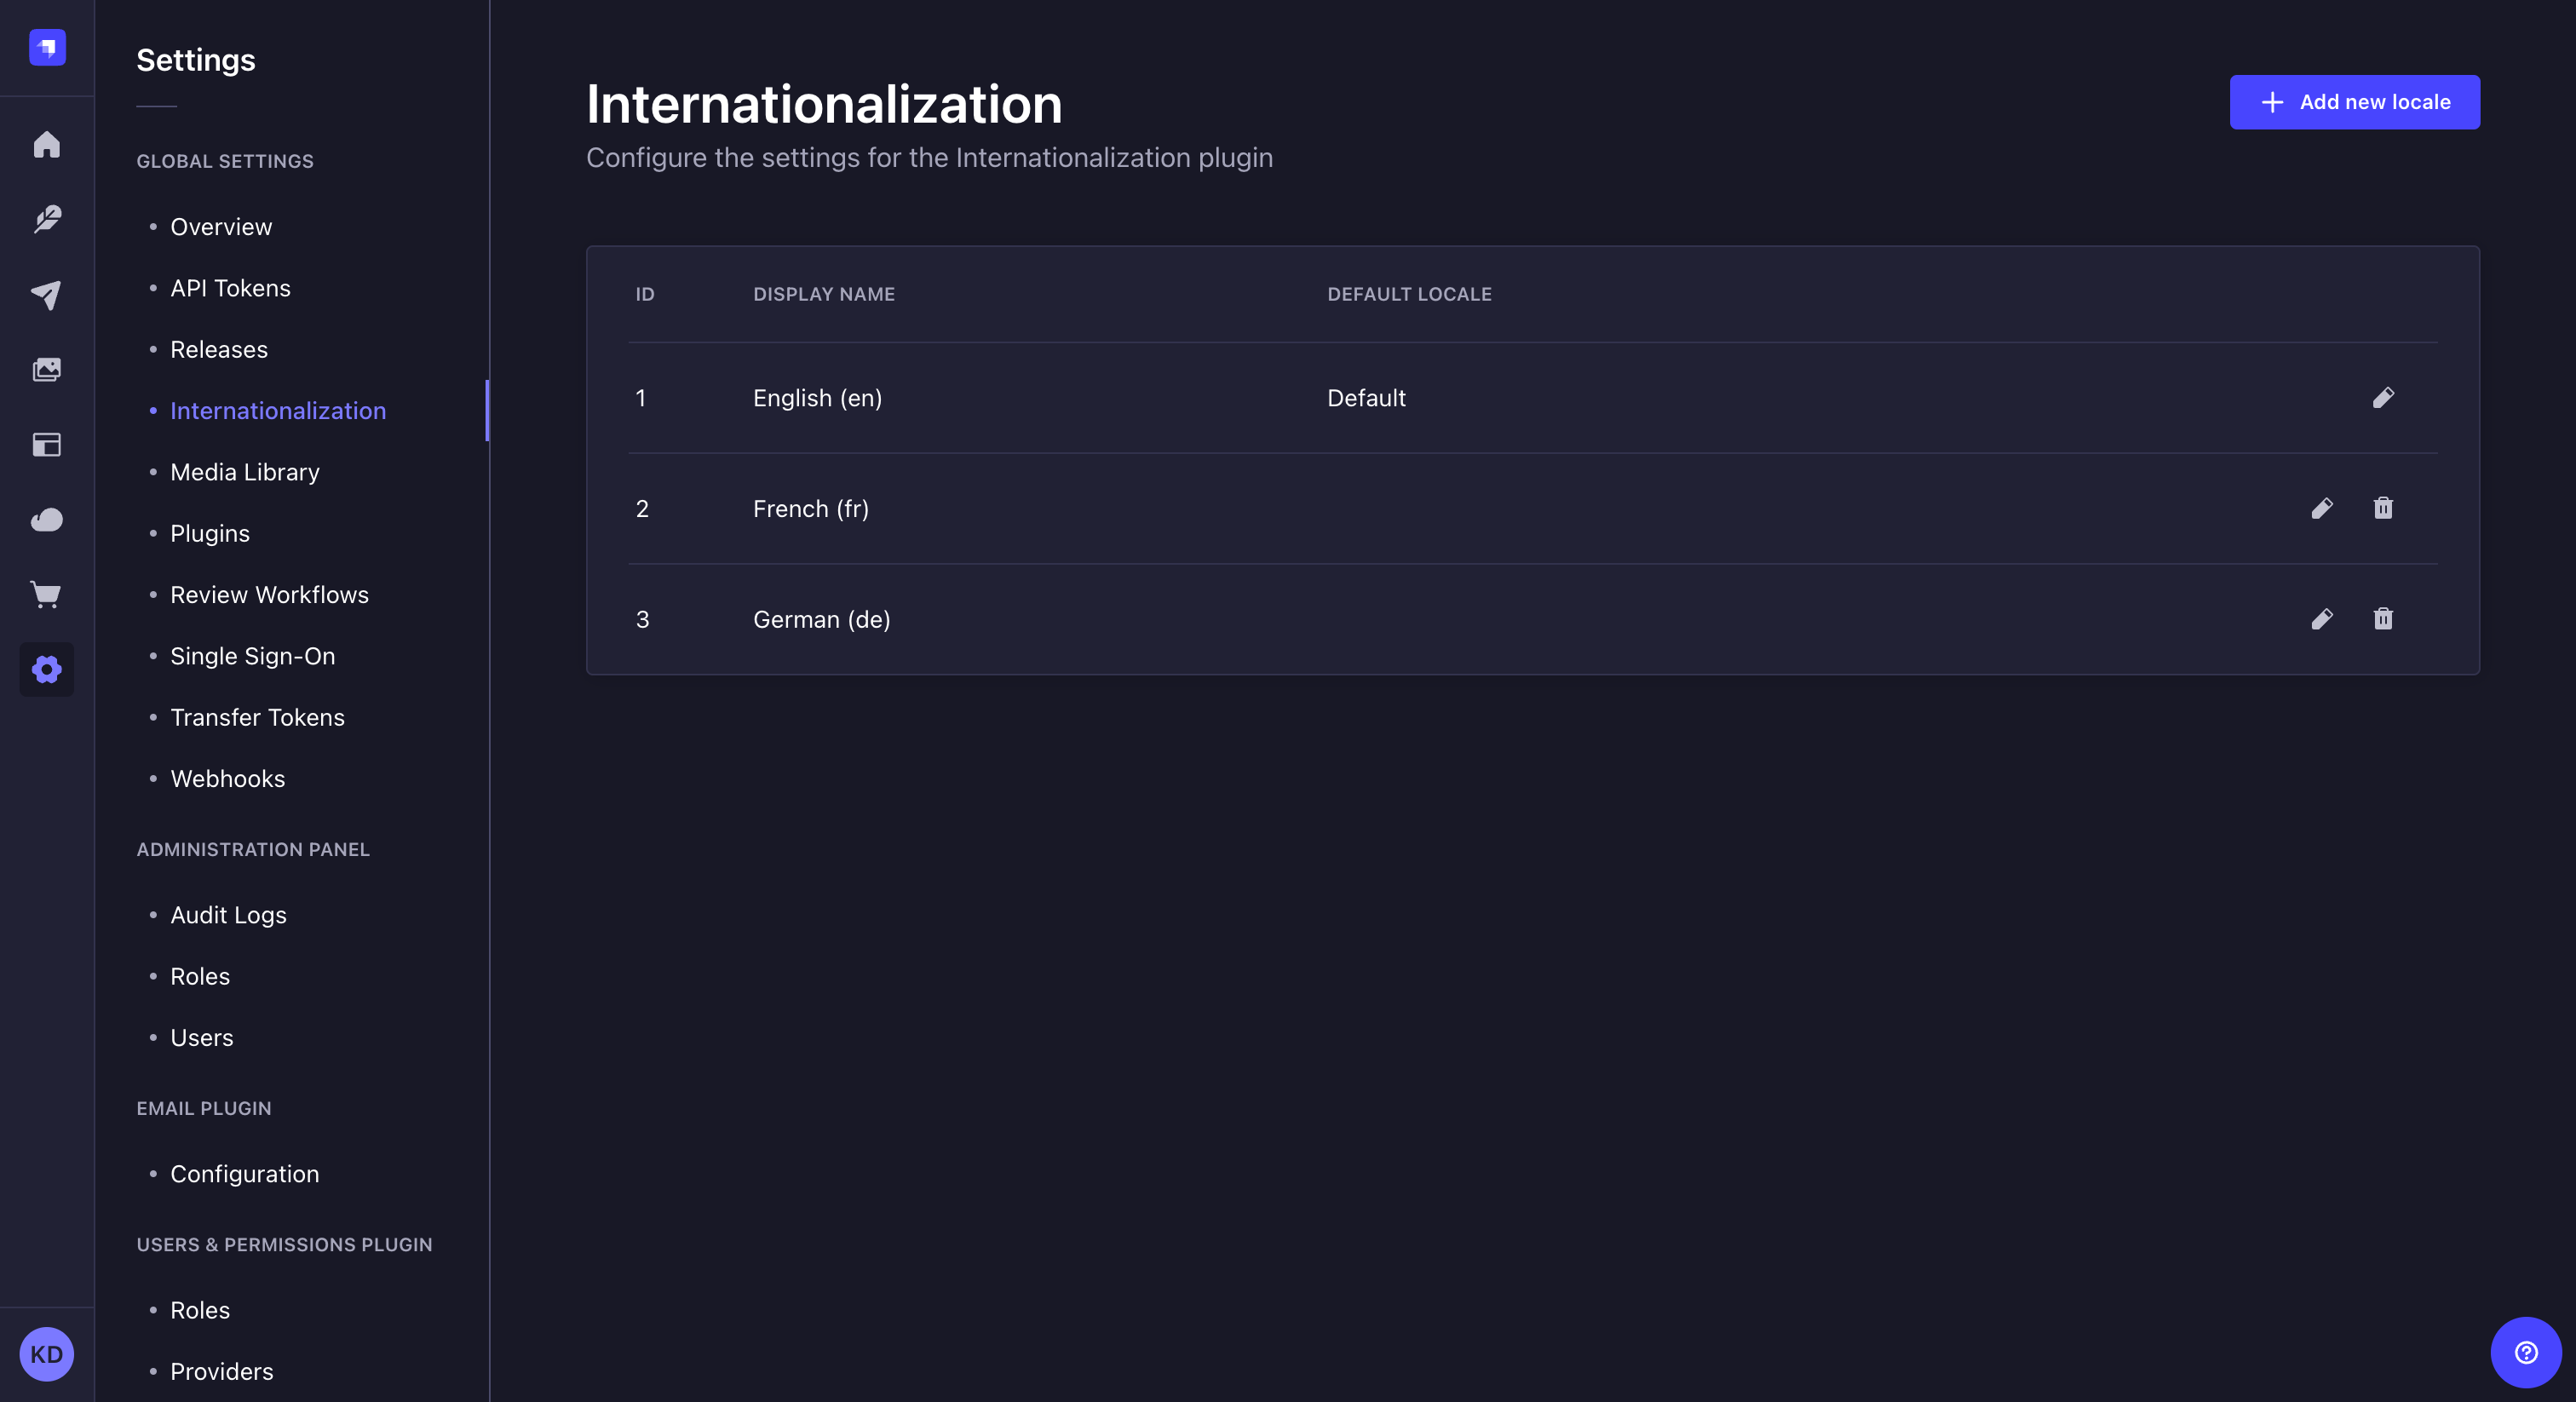Open the Internationalization settings page
This screenshot has width=2576, height=1402.
point(278,411)
